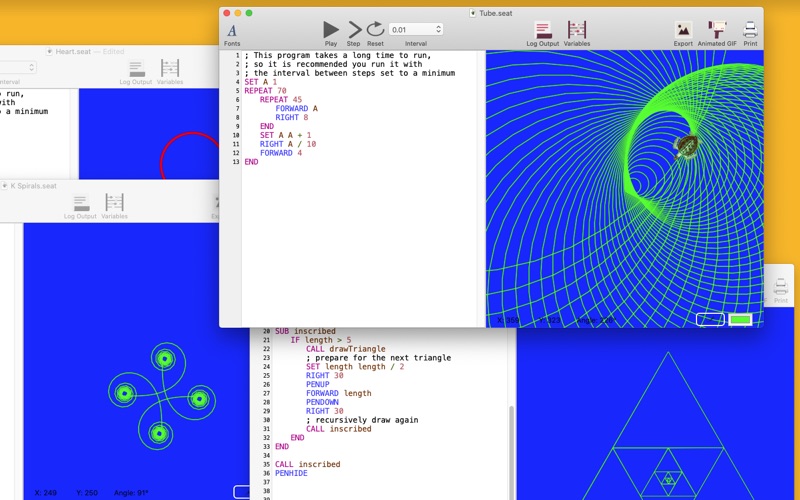Open Log Output in Heart.seat window
This screenshot has width=800, height=500.
click(x=136, y=72)
